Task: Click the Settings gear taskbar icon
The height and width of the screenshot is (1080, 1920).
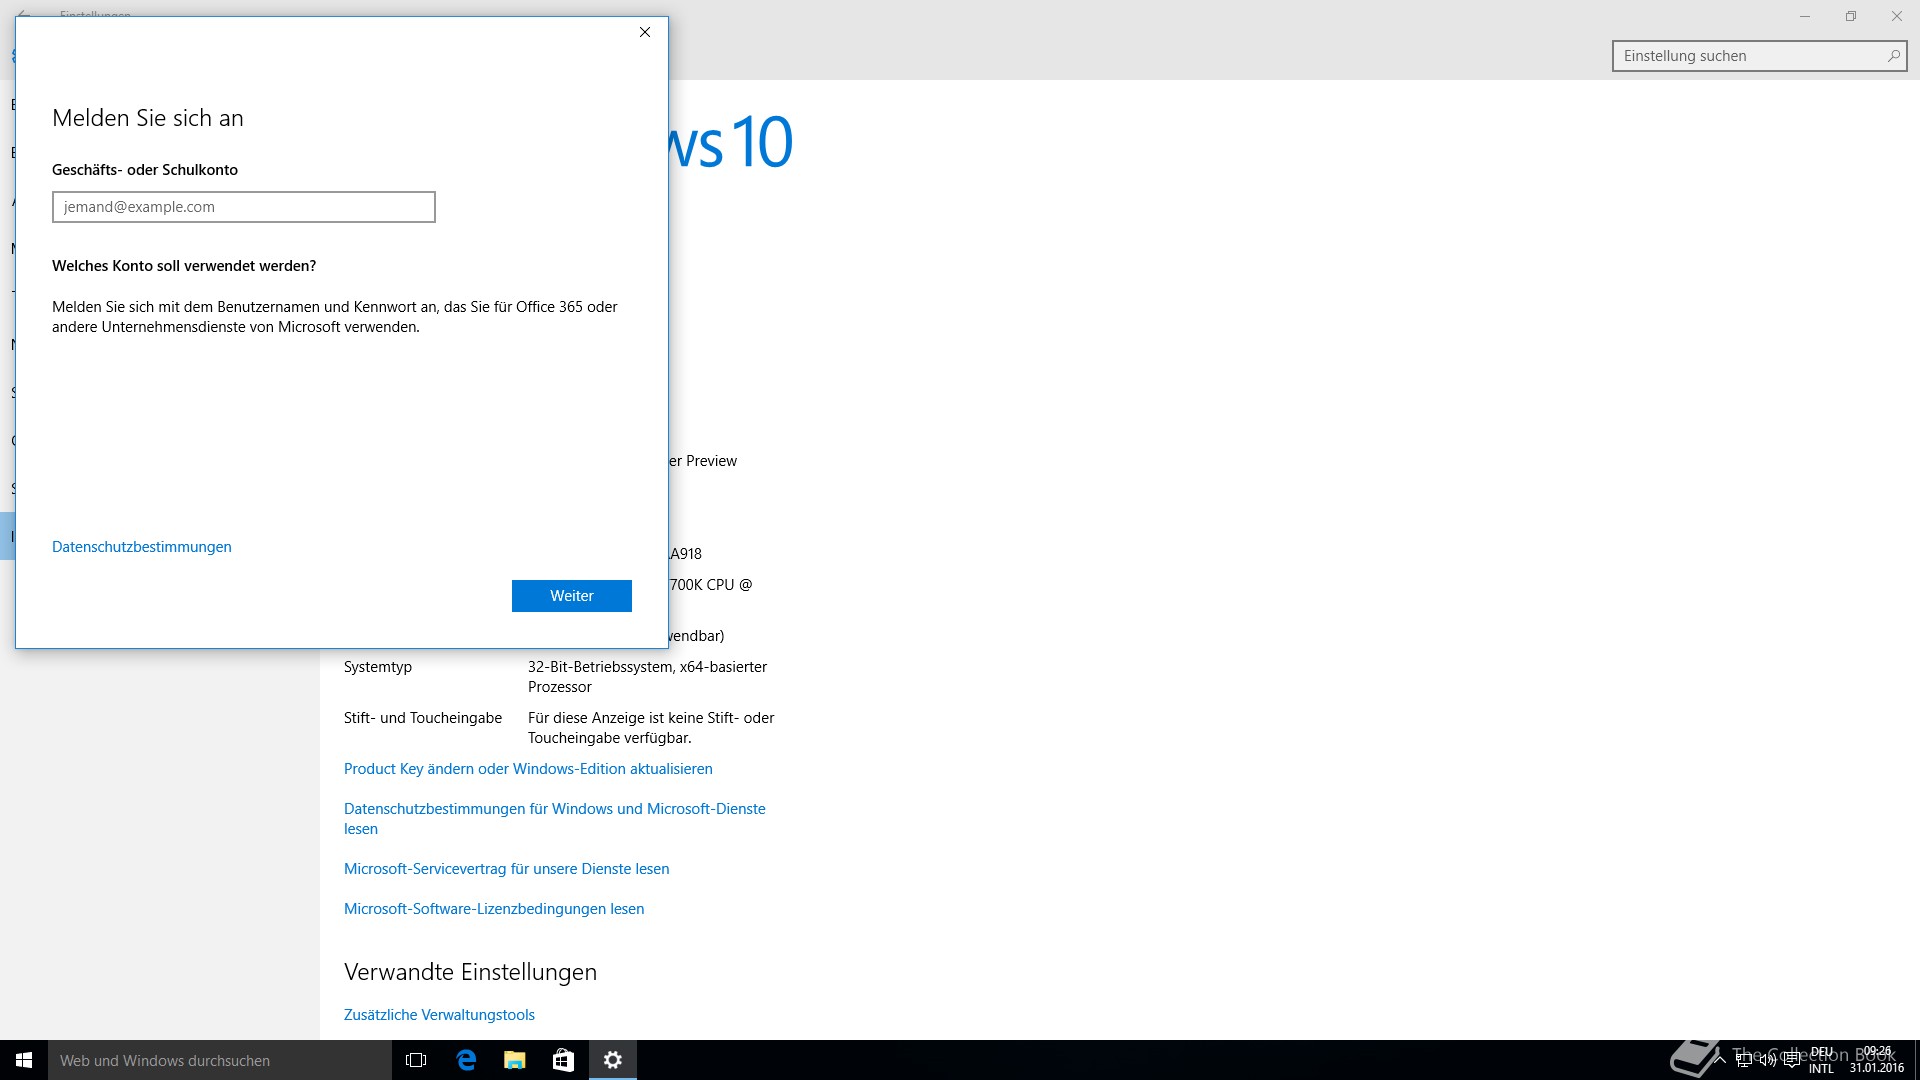Action: point(613,1060)
